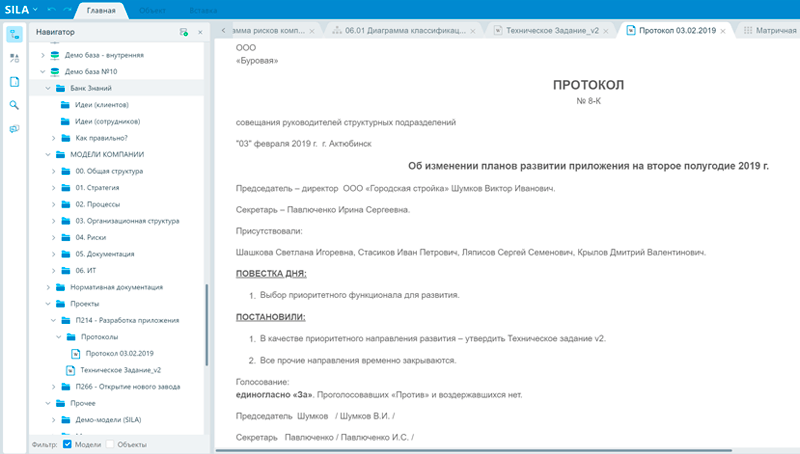
Task: Open Протокол 03.02.2019 in Navigator tree
Action: (x=118, y=353)
